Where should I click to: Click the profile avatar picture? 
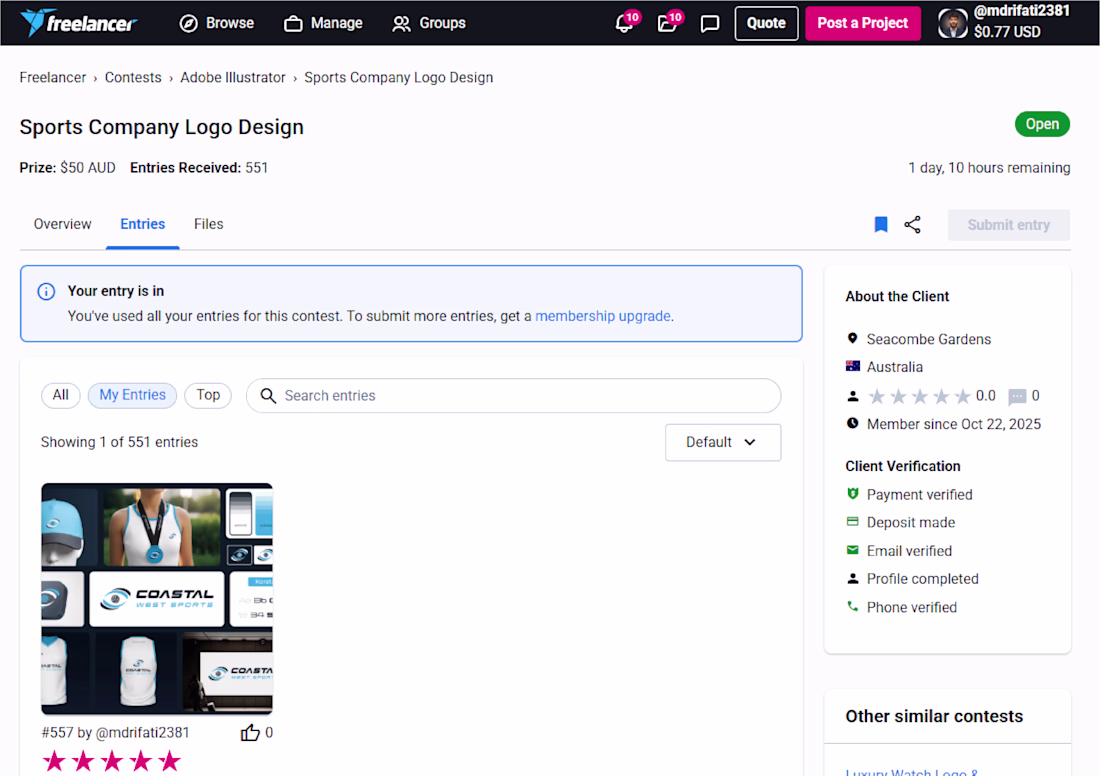[953, 23]
